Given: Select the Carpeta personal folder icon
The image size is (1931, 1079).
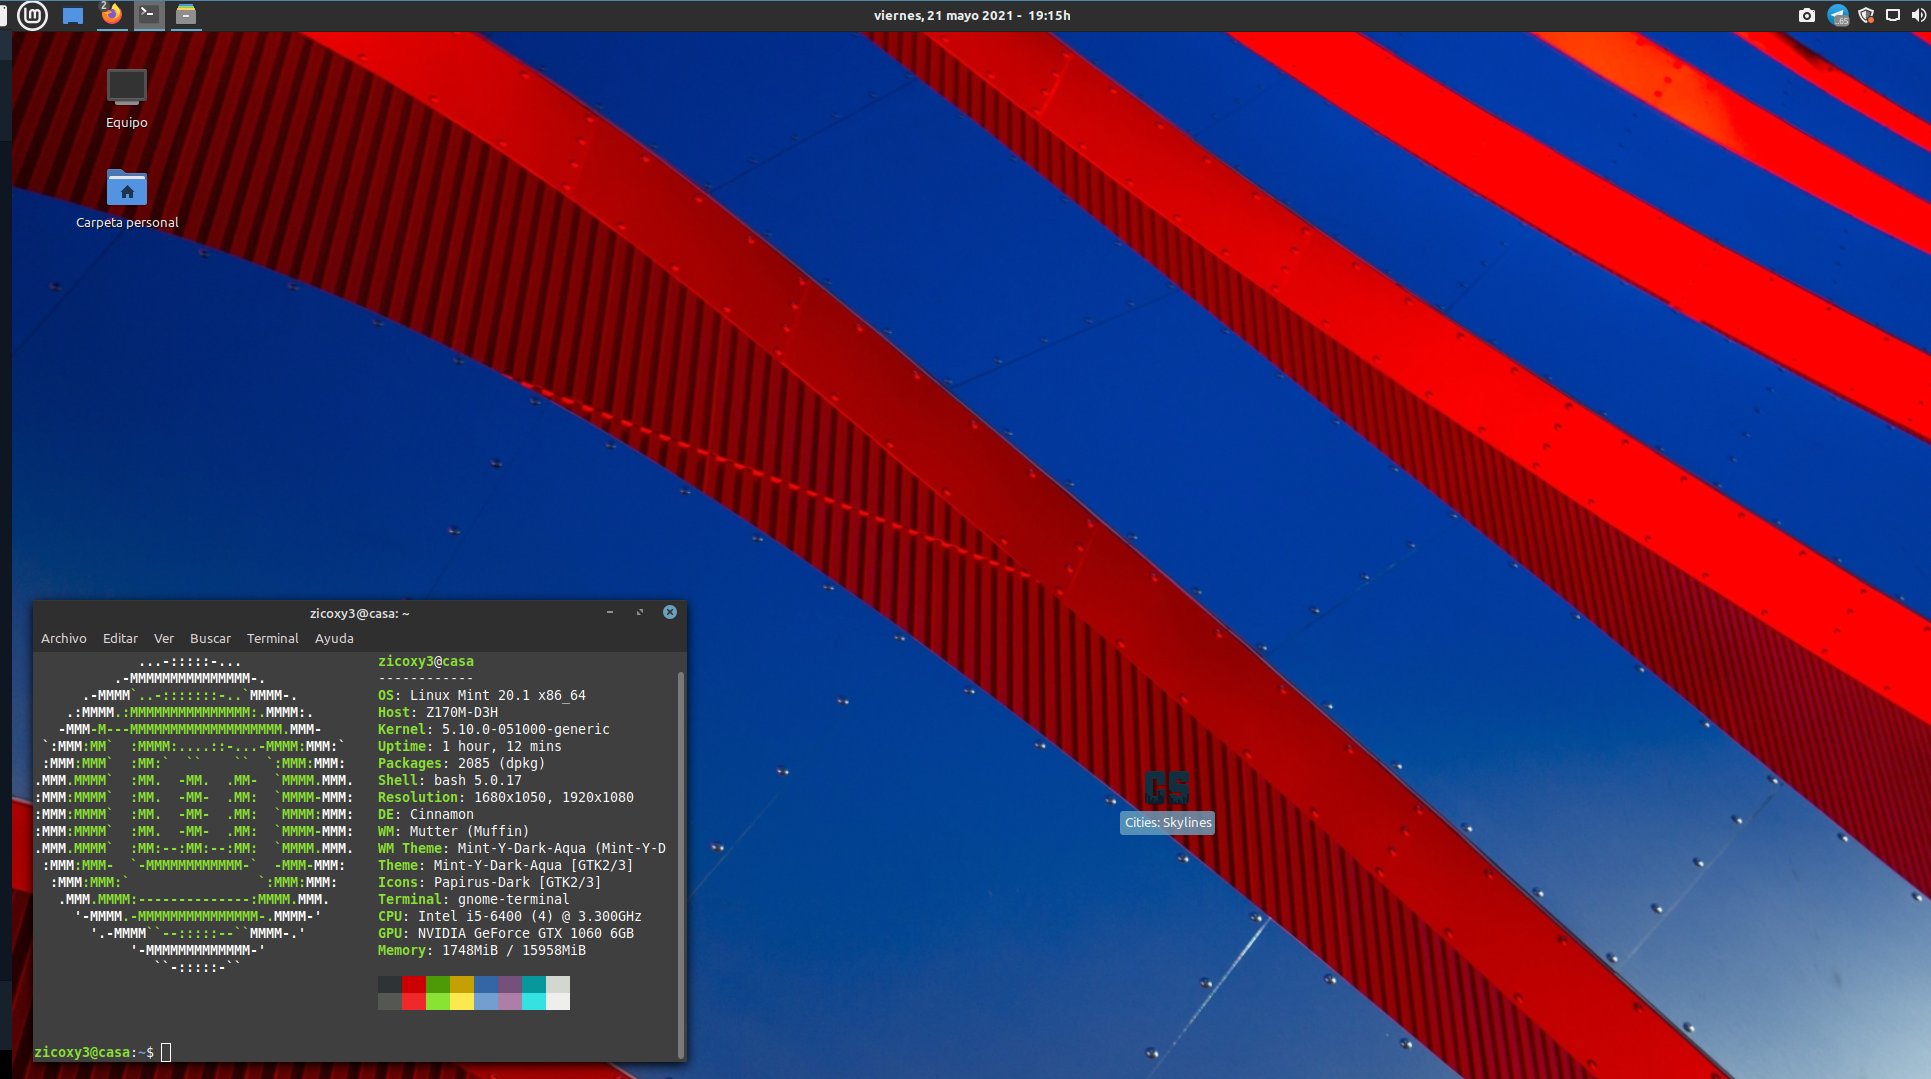Looking at the screenshot, I should pyautogui.click(x=127, y=188).
